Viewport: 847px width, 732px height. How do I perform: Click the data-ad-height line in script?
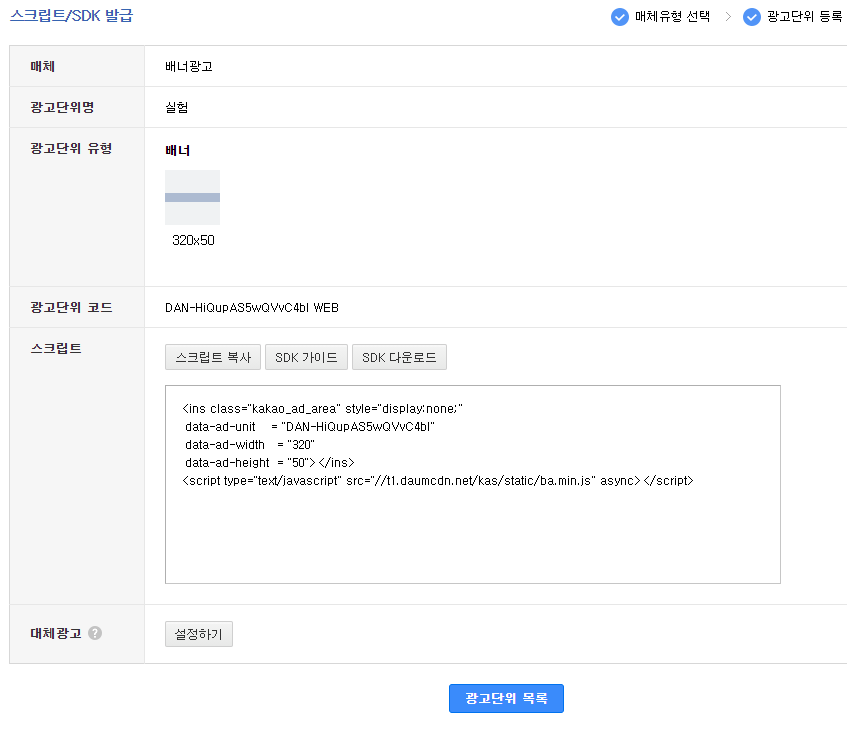click(x=270, y=462)
